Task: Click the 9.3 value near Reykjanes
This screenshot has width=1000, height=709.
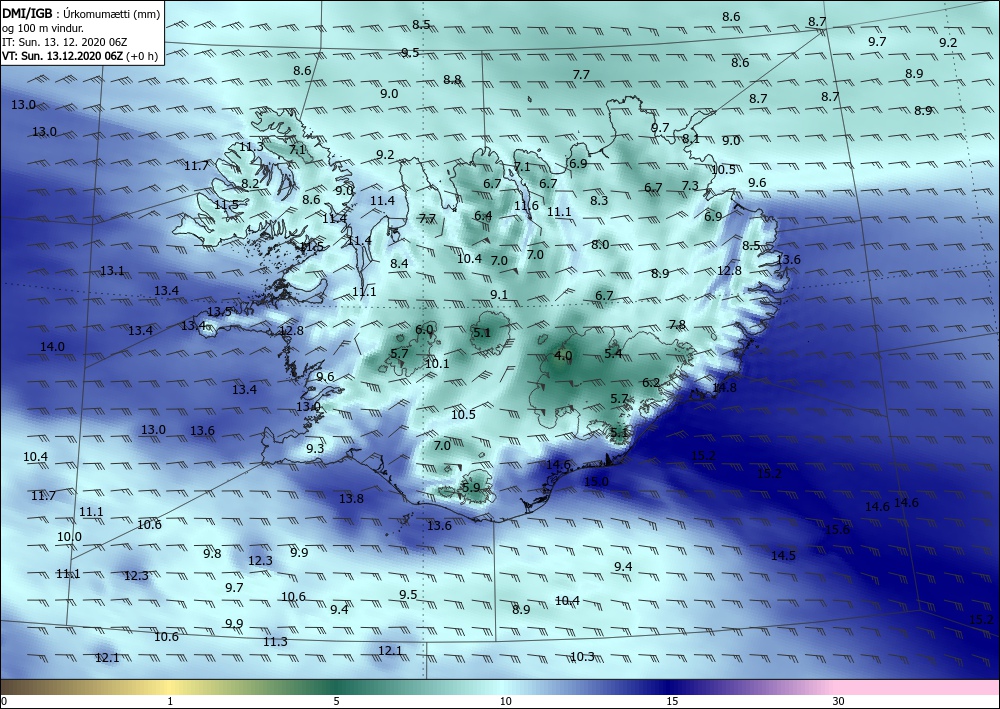Action: [315, 448]
